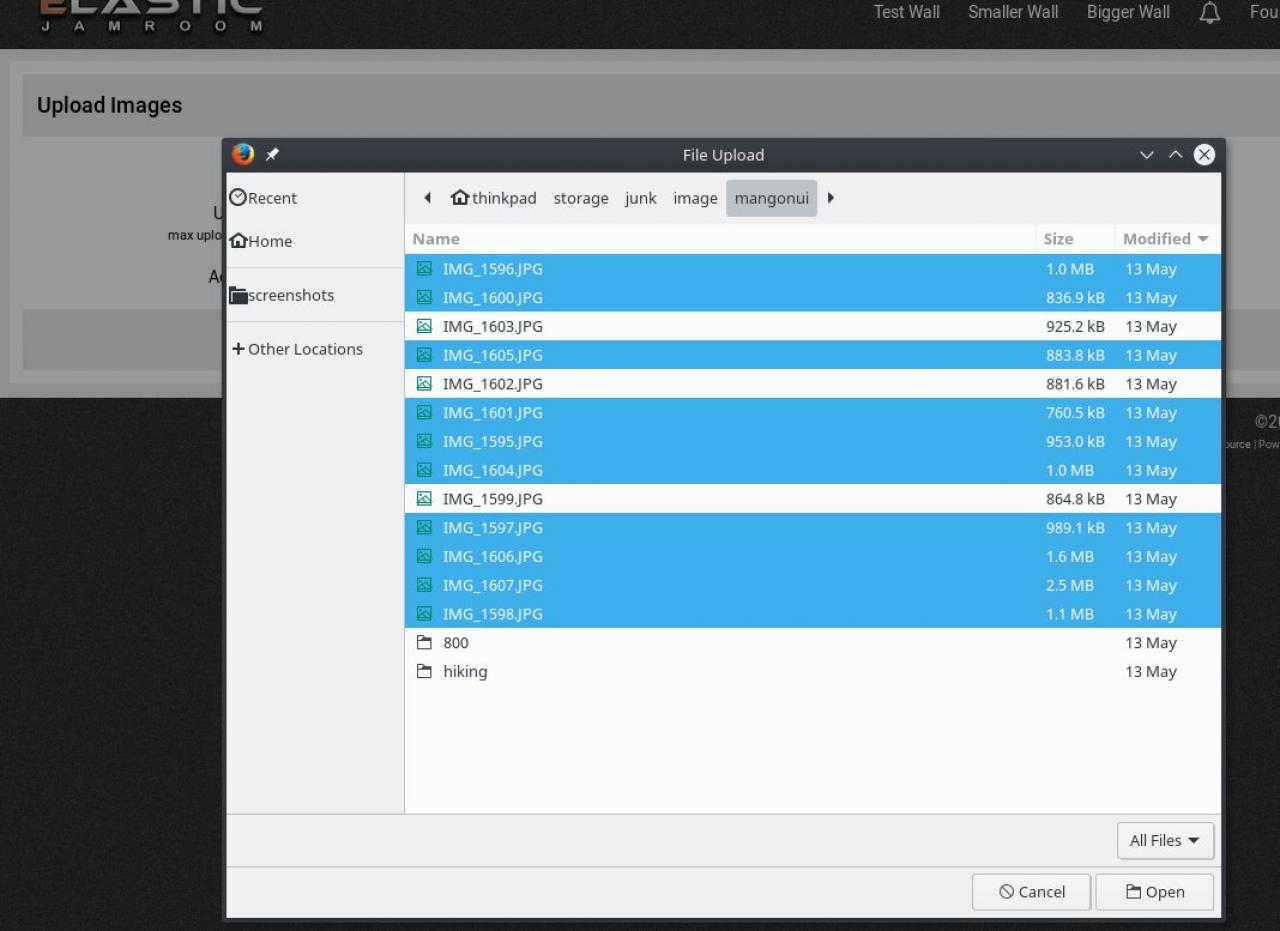Open the 800 folder

pos(455,643)
